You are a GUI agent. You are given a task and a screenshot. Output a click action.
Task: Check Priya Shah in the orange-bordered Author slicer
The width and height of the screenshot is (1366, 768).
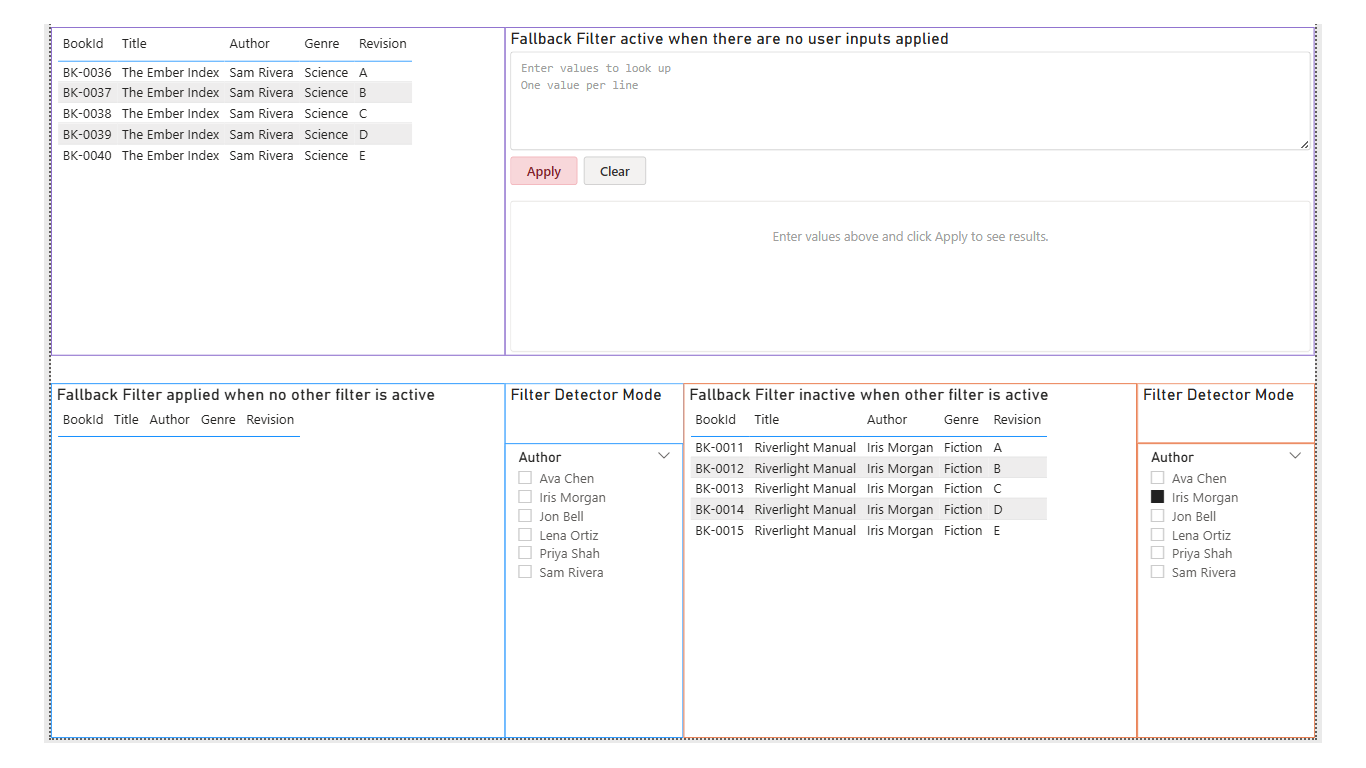coord(1158,553)
